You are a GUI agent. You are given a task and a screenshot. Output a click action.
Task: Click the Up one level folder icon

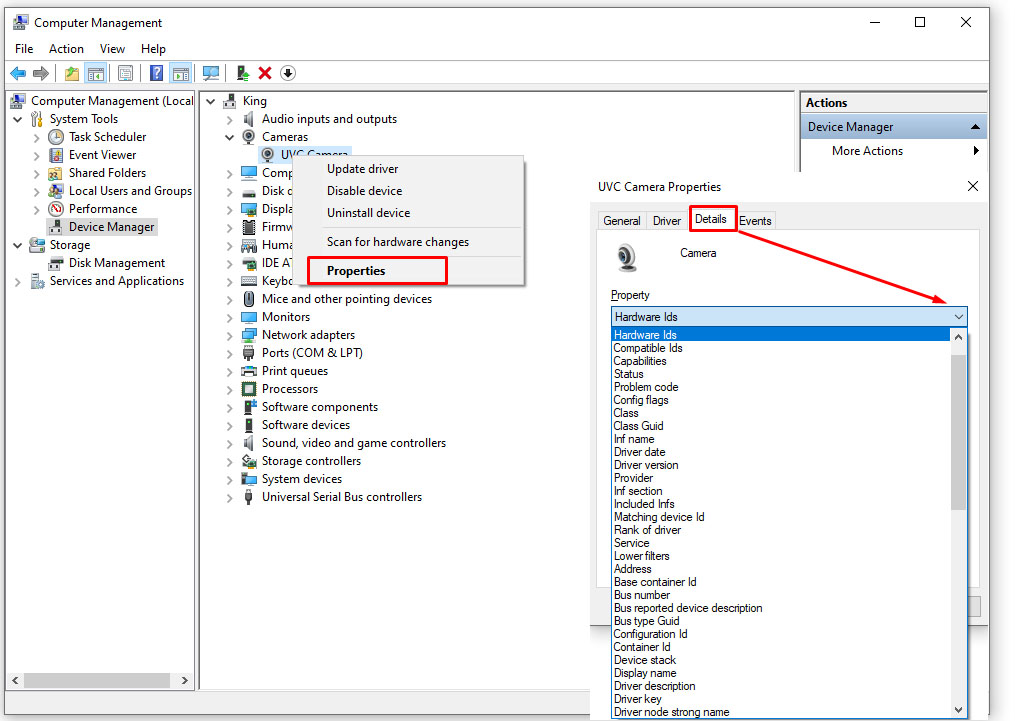(72, 73)
